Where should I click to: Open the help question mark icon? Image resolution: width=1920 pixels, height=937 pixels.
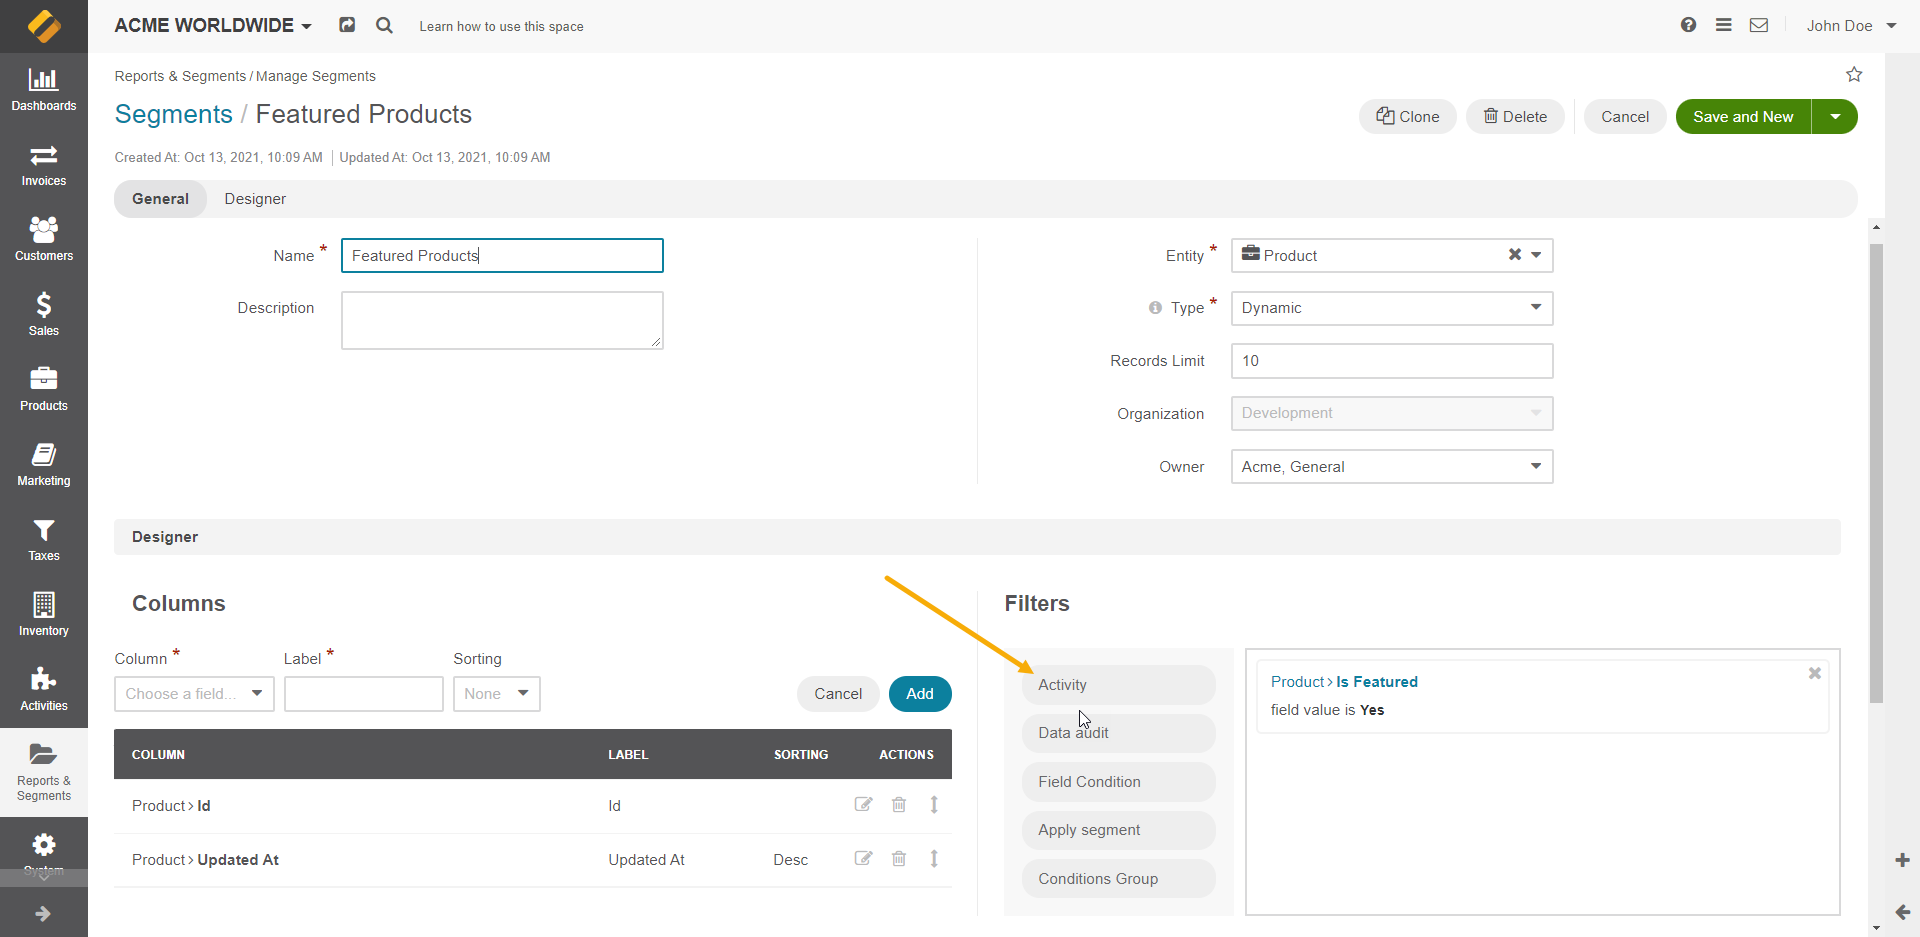(1688, 25)
